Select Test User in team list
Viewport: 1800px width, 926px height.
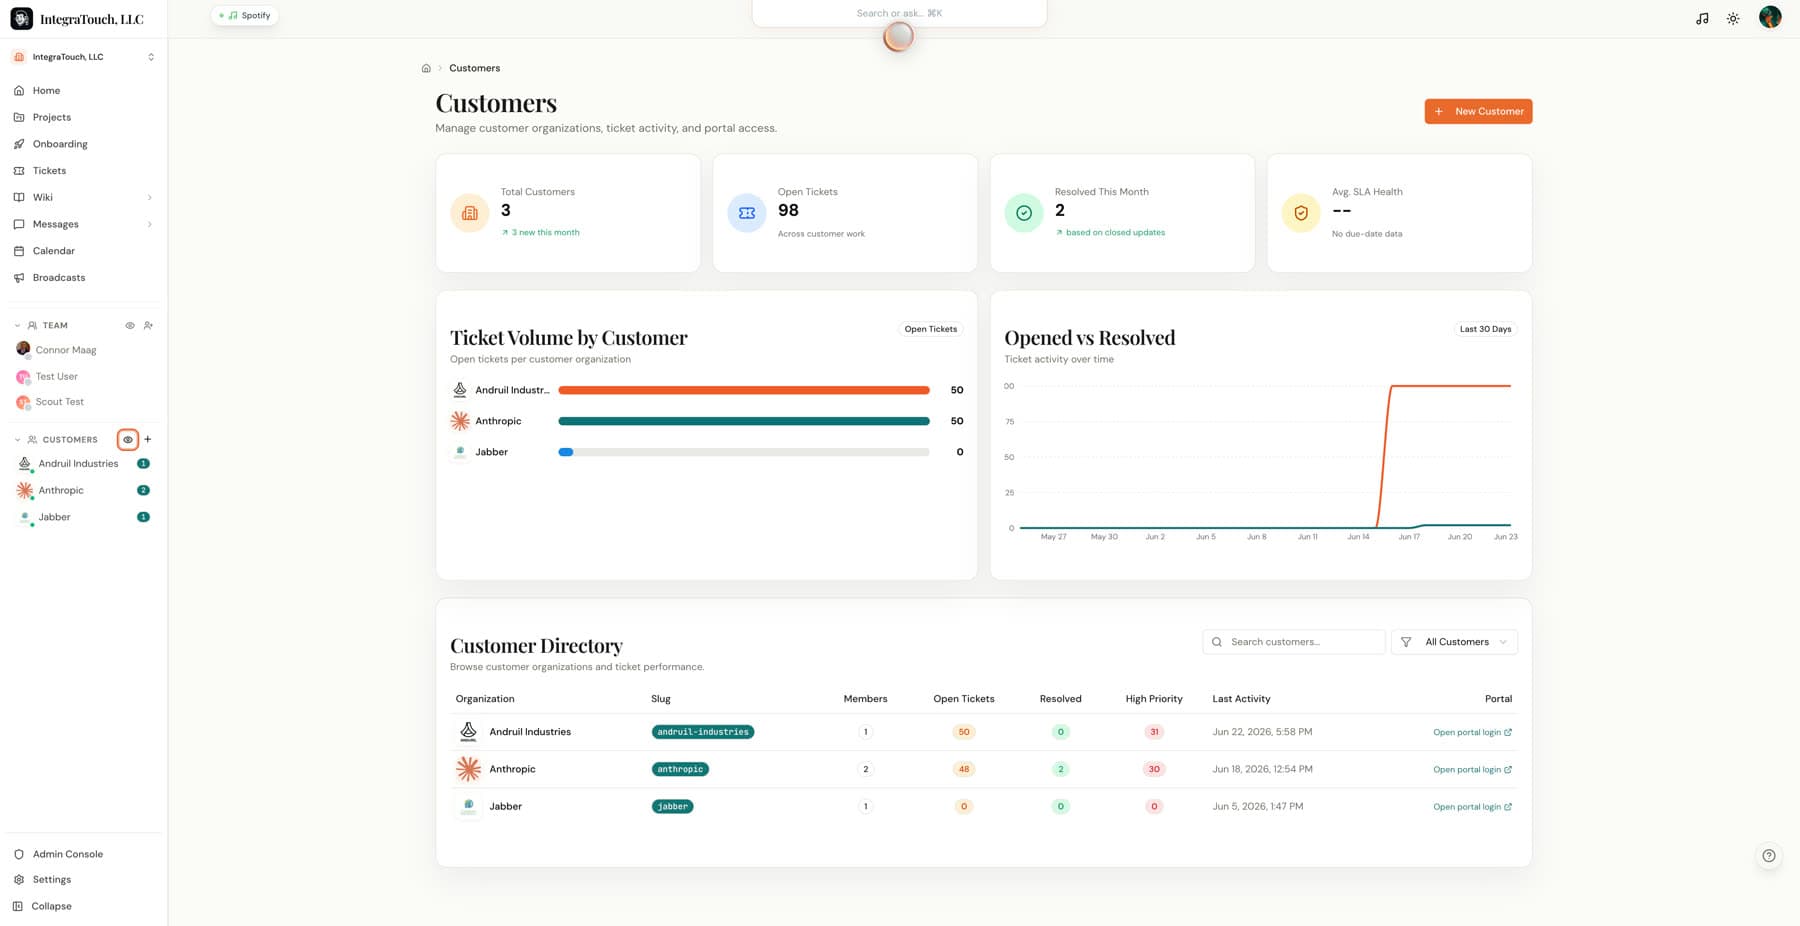56,377
